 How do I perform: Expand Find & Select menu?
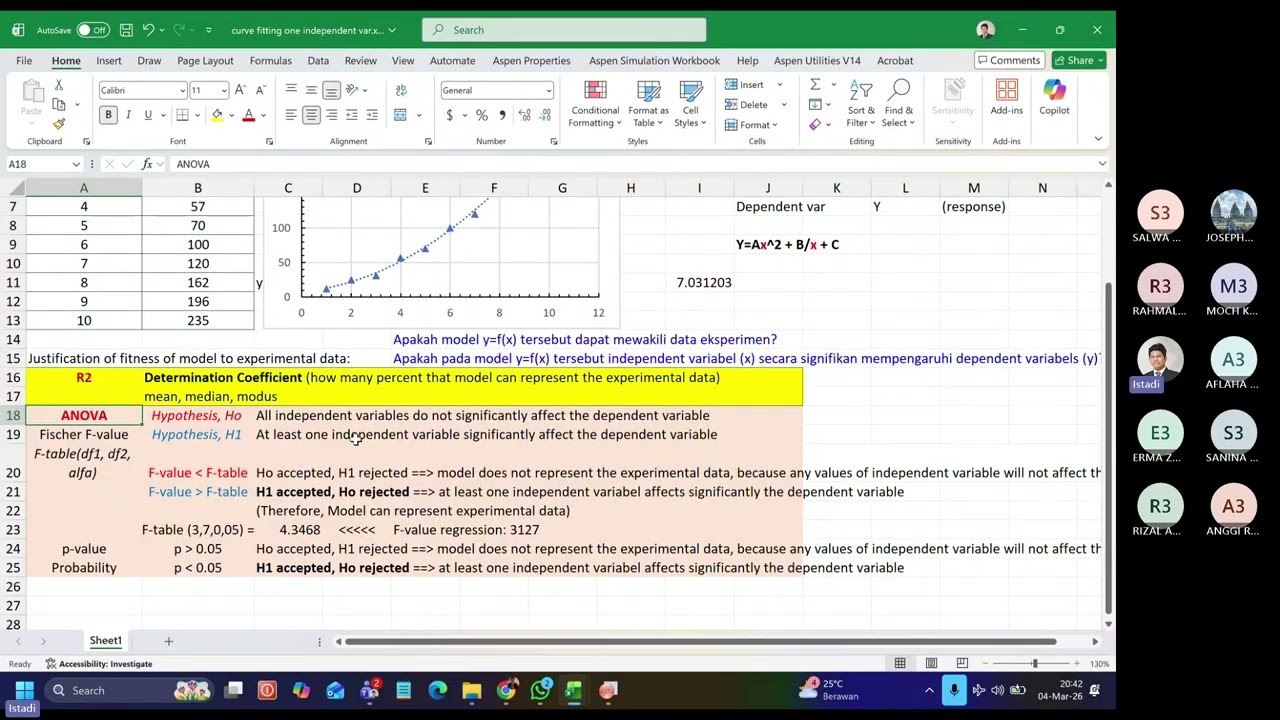(898, 104)
